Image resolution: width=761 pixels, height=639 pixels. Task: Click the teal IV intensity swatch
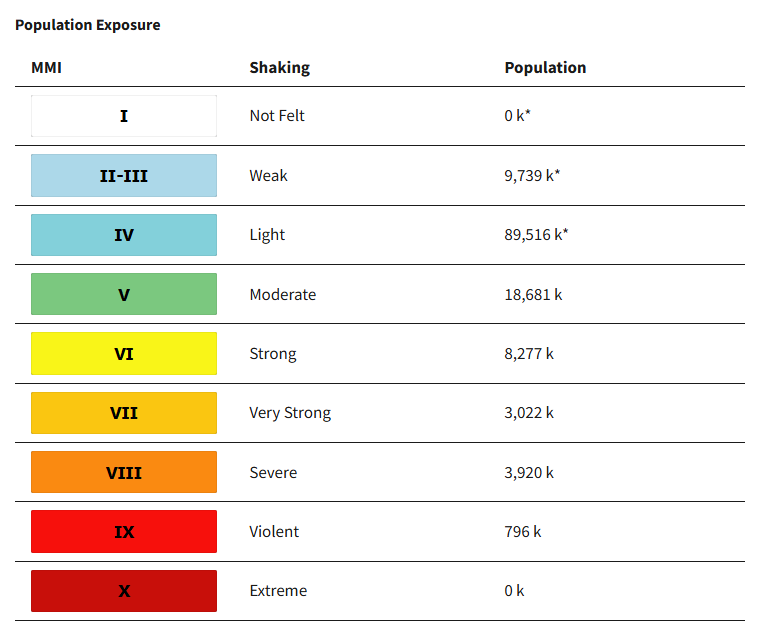pos(124,235)
